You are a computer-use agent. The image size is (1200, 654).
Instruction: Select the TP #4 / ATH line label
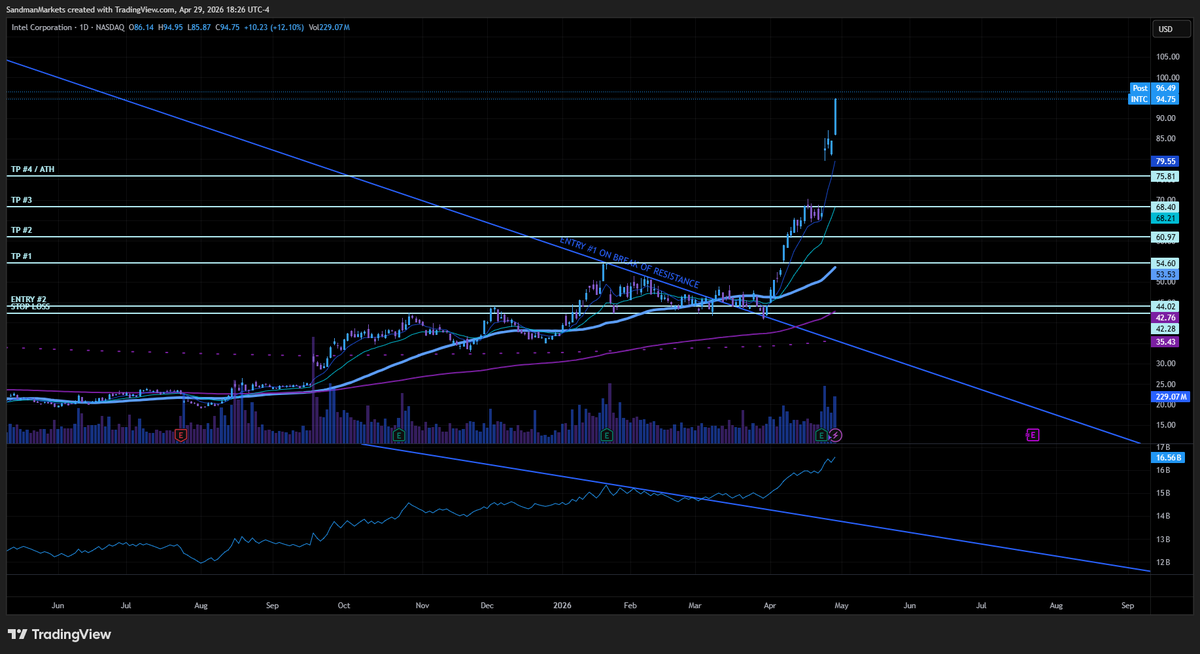coord(32,170)
